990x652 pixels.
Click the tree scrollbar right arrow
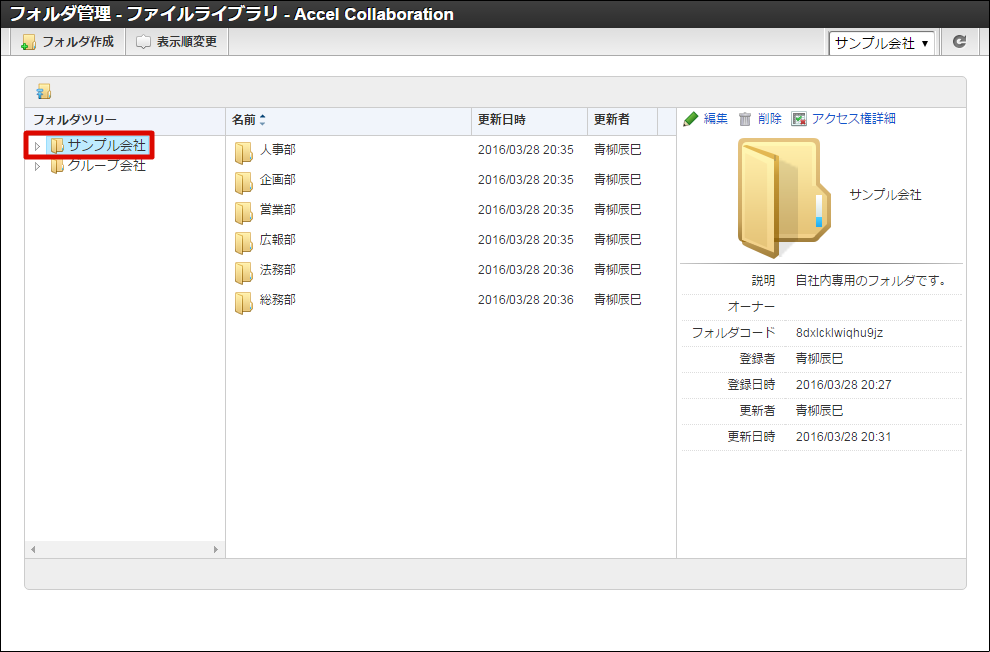click(x=216, y=550)
